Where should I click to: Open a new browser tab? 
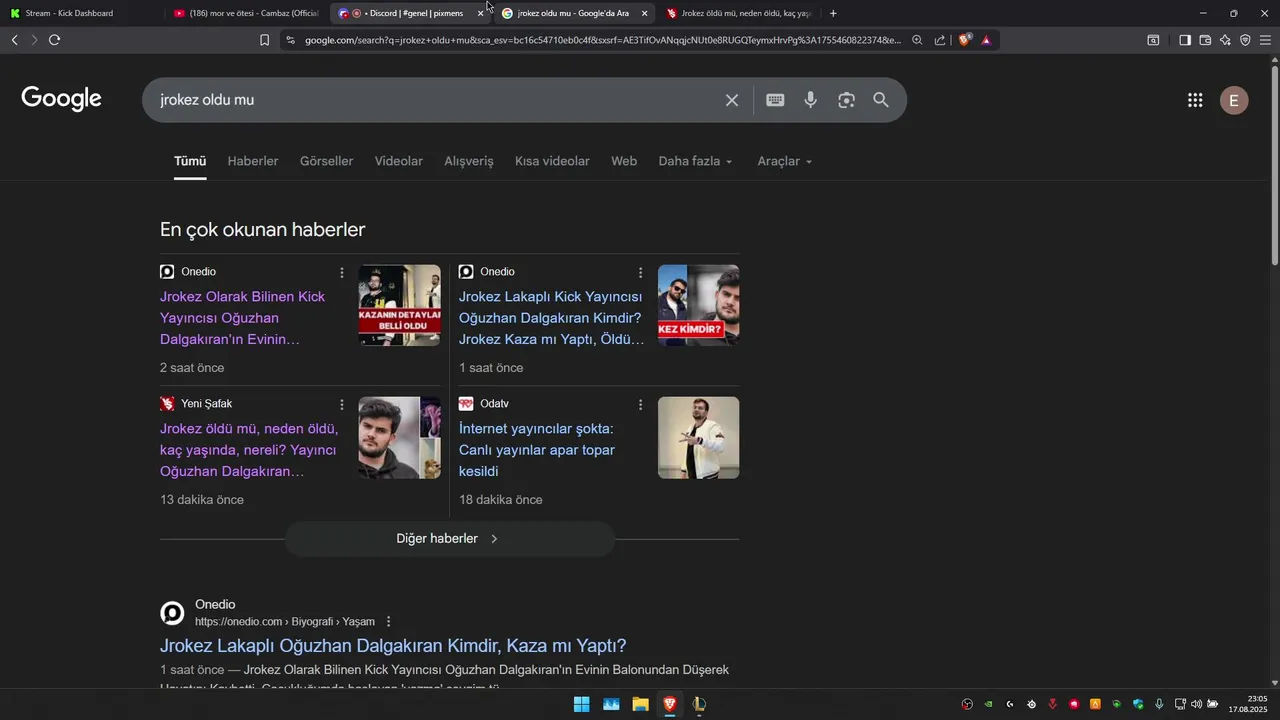coord(833,13)
